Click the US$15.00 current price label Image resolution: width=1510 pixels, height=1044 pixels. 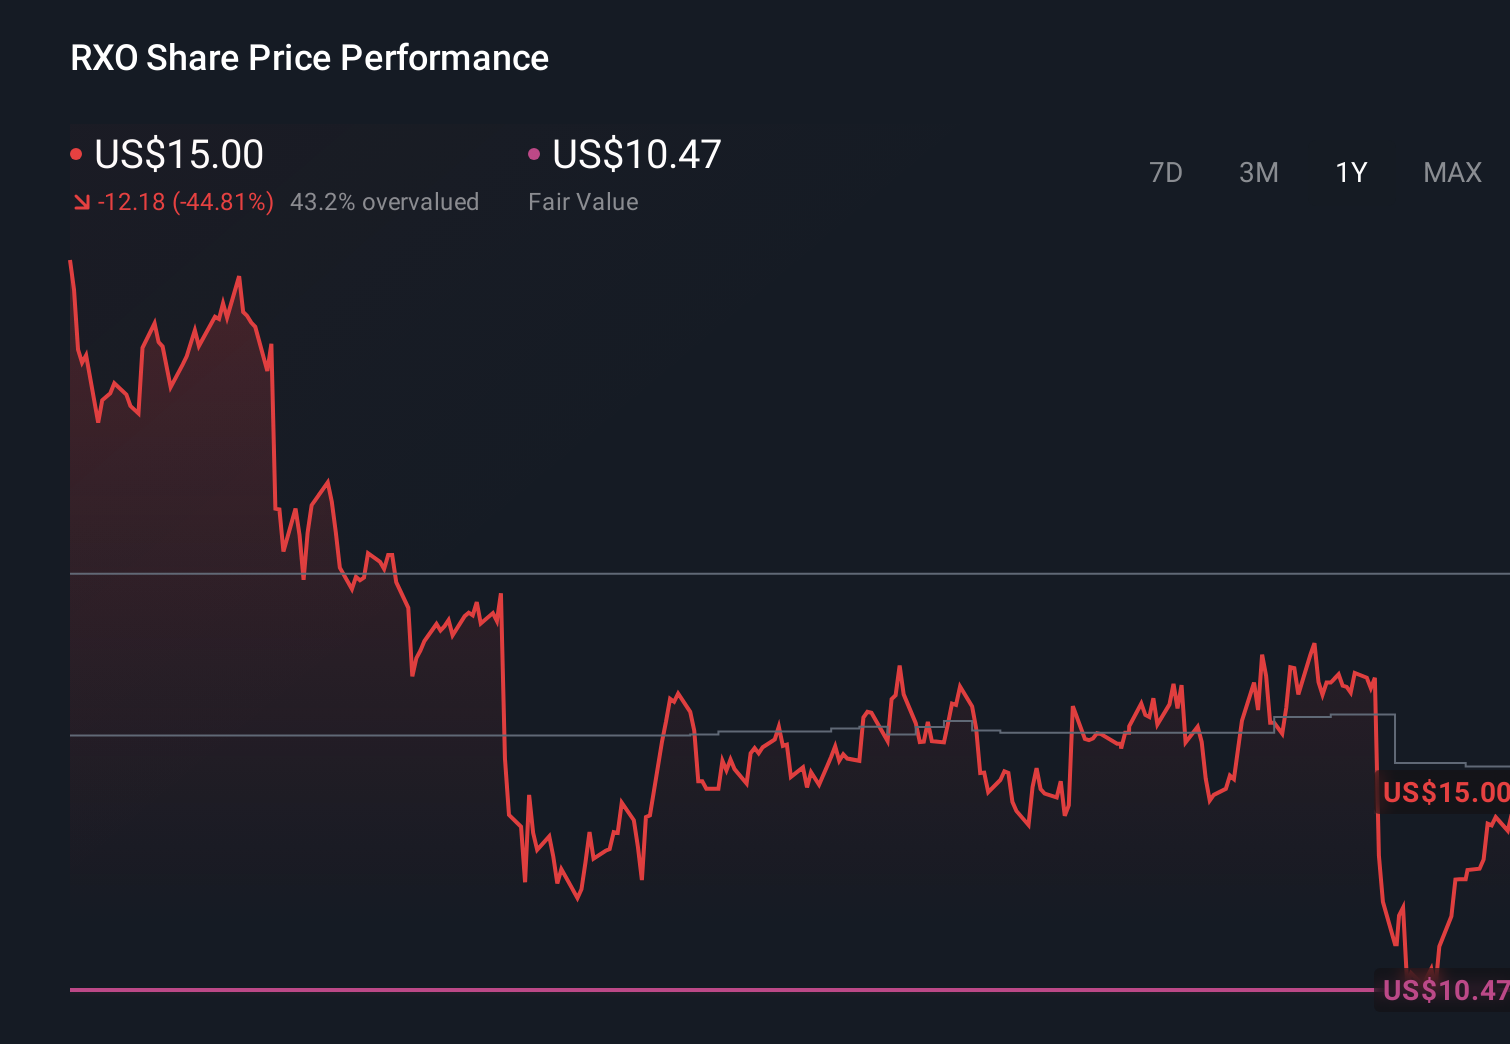[x=178, y=154]
